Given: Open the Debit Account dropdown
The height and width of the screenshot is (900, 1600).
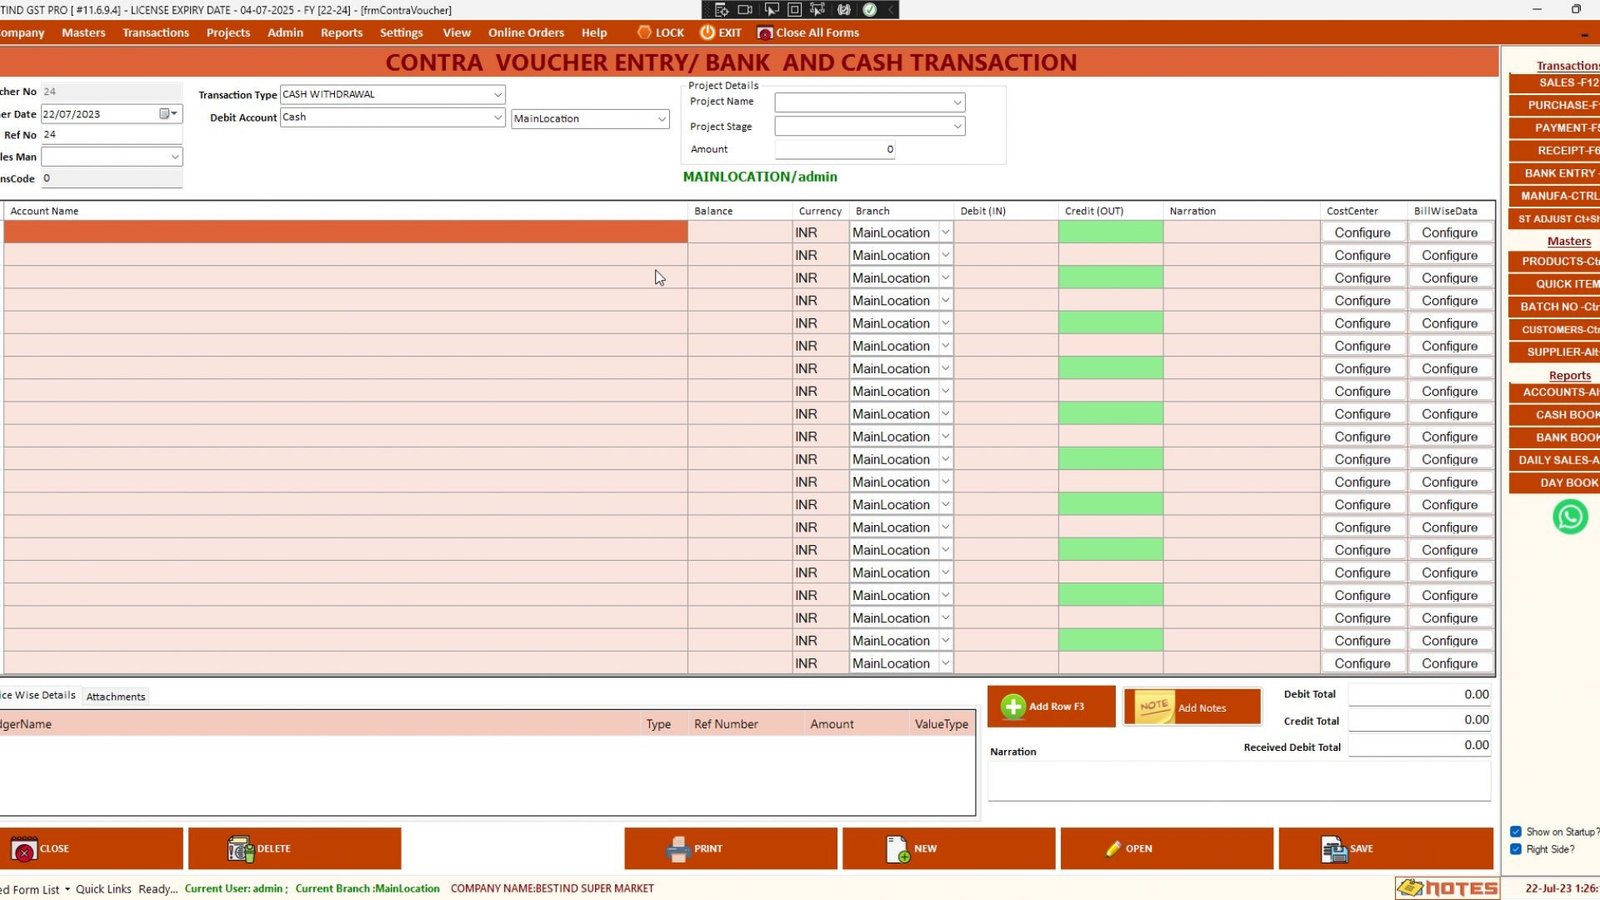Looking at the screenshot, I should [497, 117].
